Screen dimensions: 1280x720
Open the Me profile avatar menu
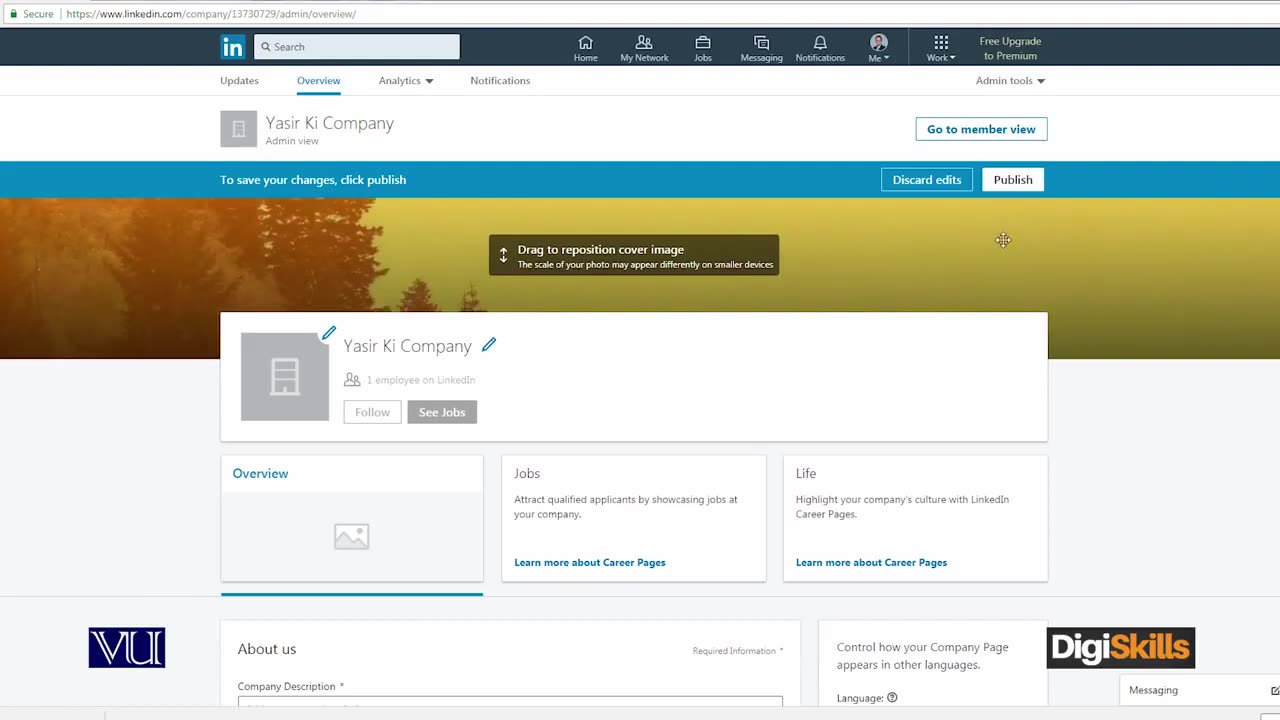pos(879,47)
